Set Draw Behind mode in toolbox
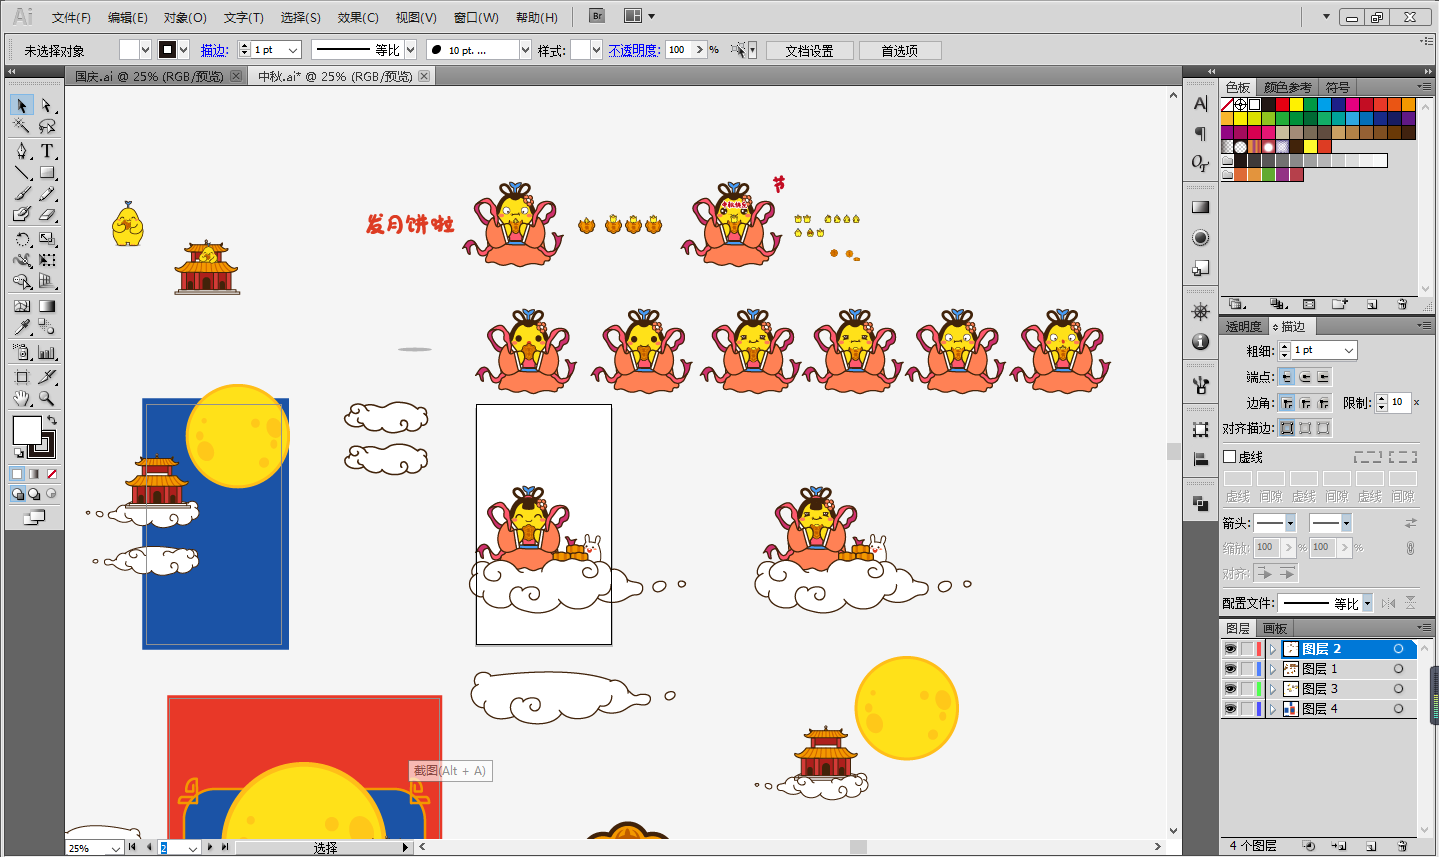Image resolution: width=1439 pixels, height=857 pixels. tap(35, 494)
